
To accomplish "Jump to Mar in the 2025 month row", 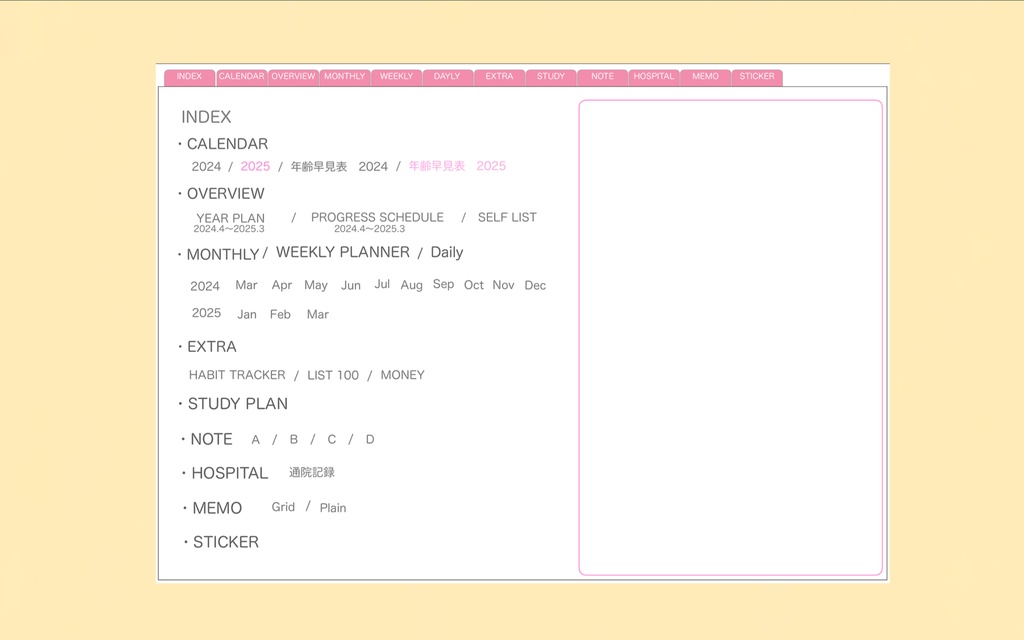I will click(x=317, y=315).
